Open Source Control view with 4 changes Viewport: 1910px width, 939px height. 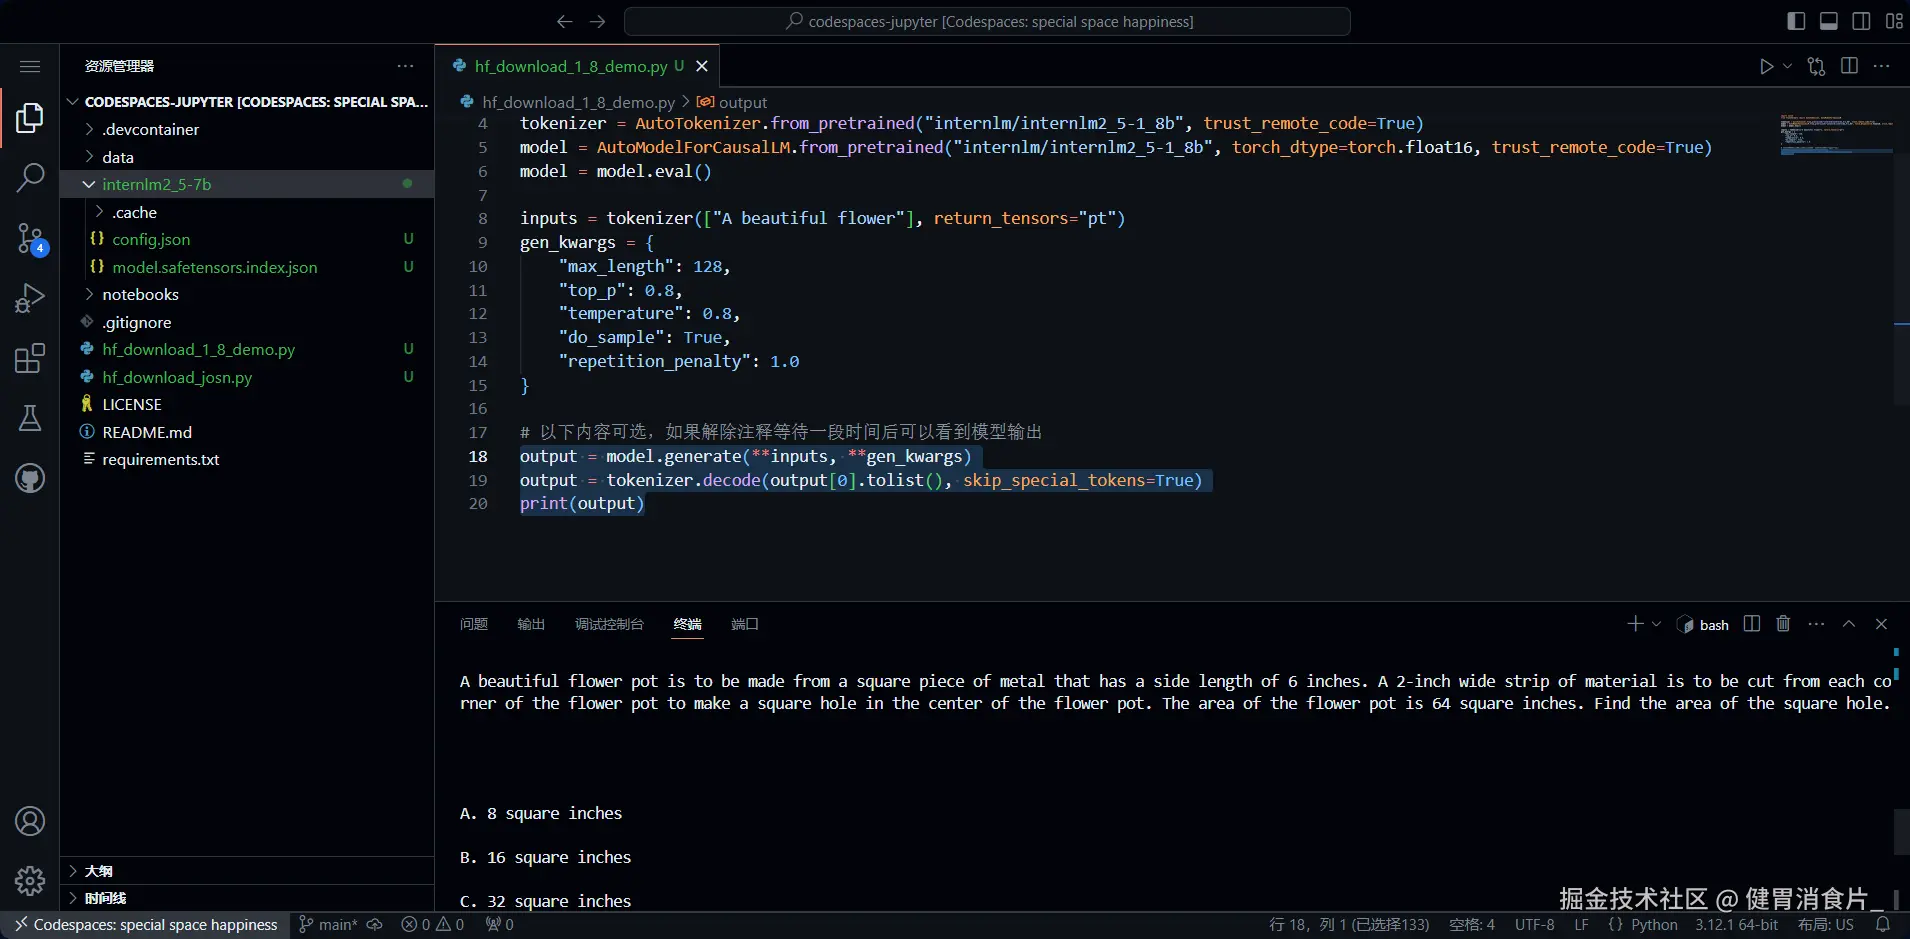[30, 238]
